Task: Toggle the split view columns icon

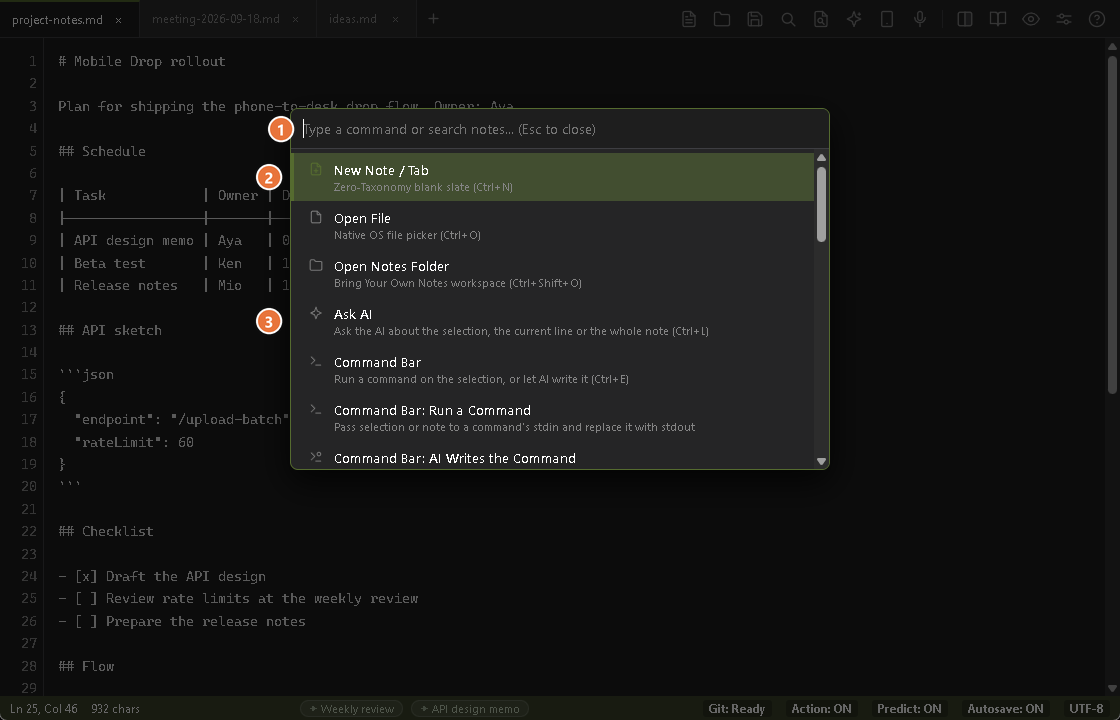Action: pos(964,19)
